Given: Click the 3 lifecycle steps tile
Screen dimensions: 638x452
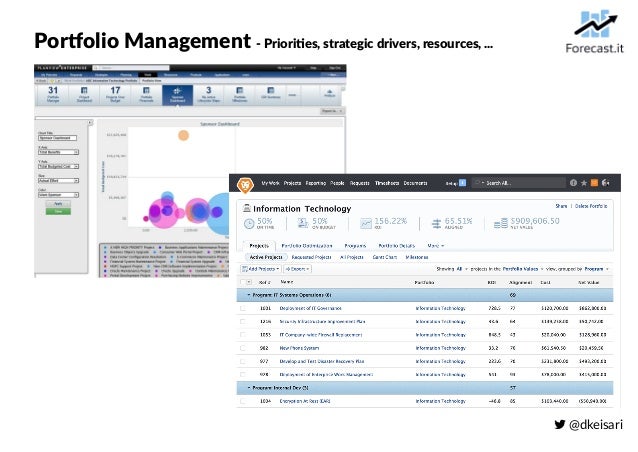Looking at the screenshot, I should [x=208, y=94].
